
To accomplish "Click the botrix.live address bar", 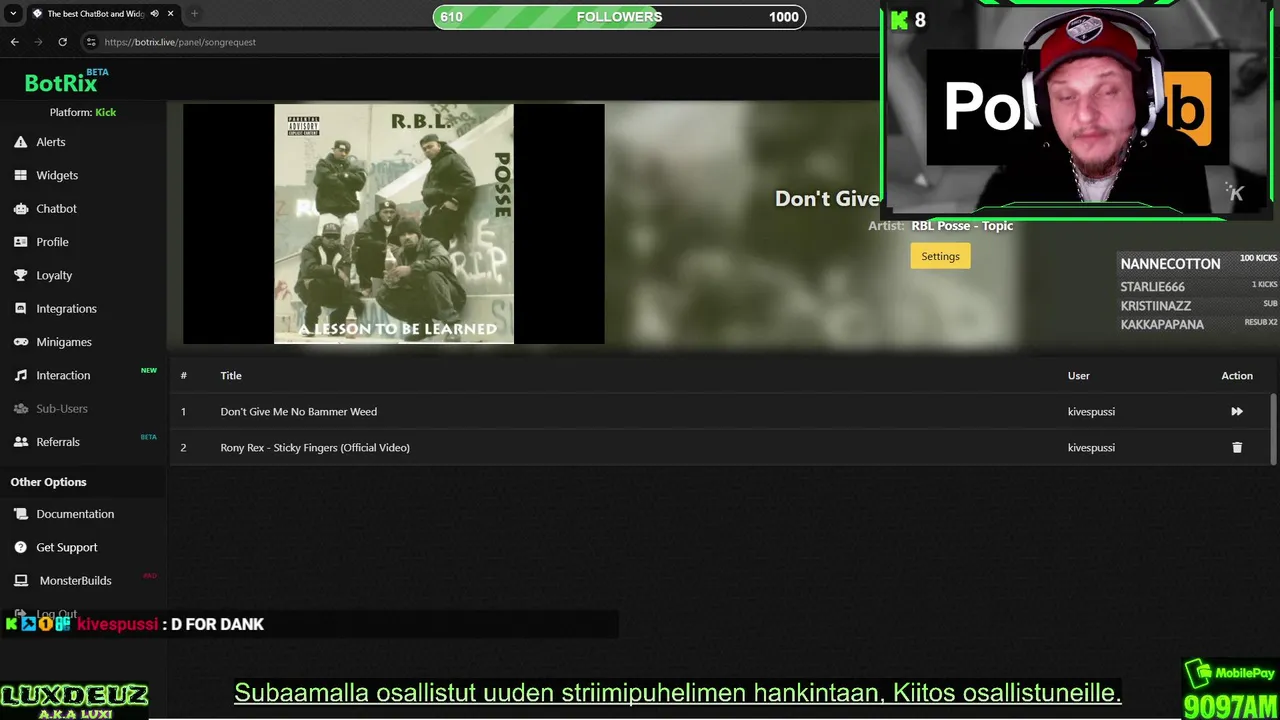I will tap(480, 42).
